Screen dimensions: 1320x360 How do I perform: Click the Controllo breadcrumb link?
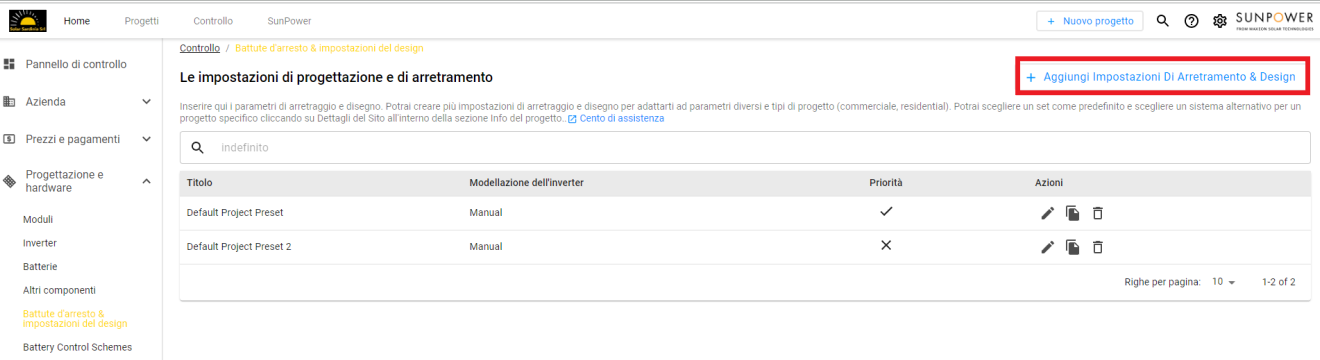[200, 48]
